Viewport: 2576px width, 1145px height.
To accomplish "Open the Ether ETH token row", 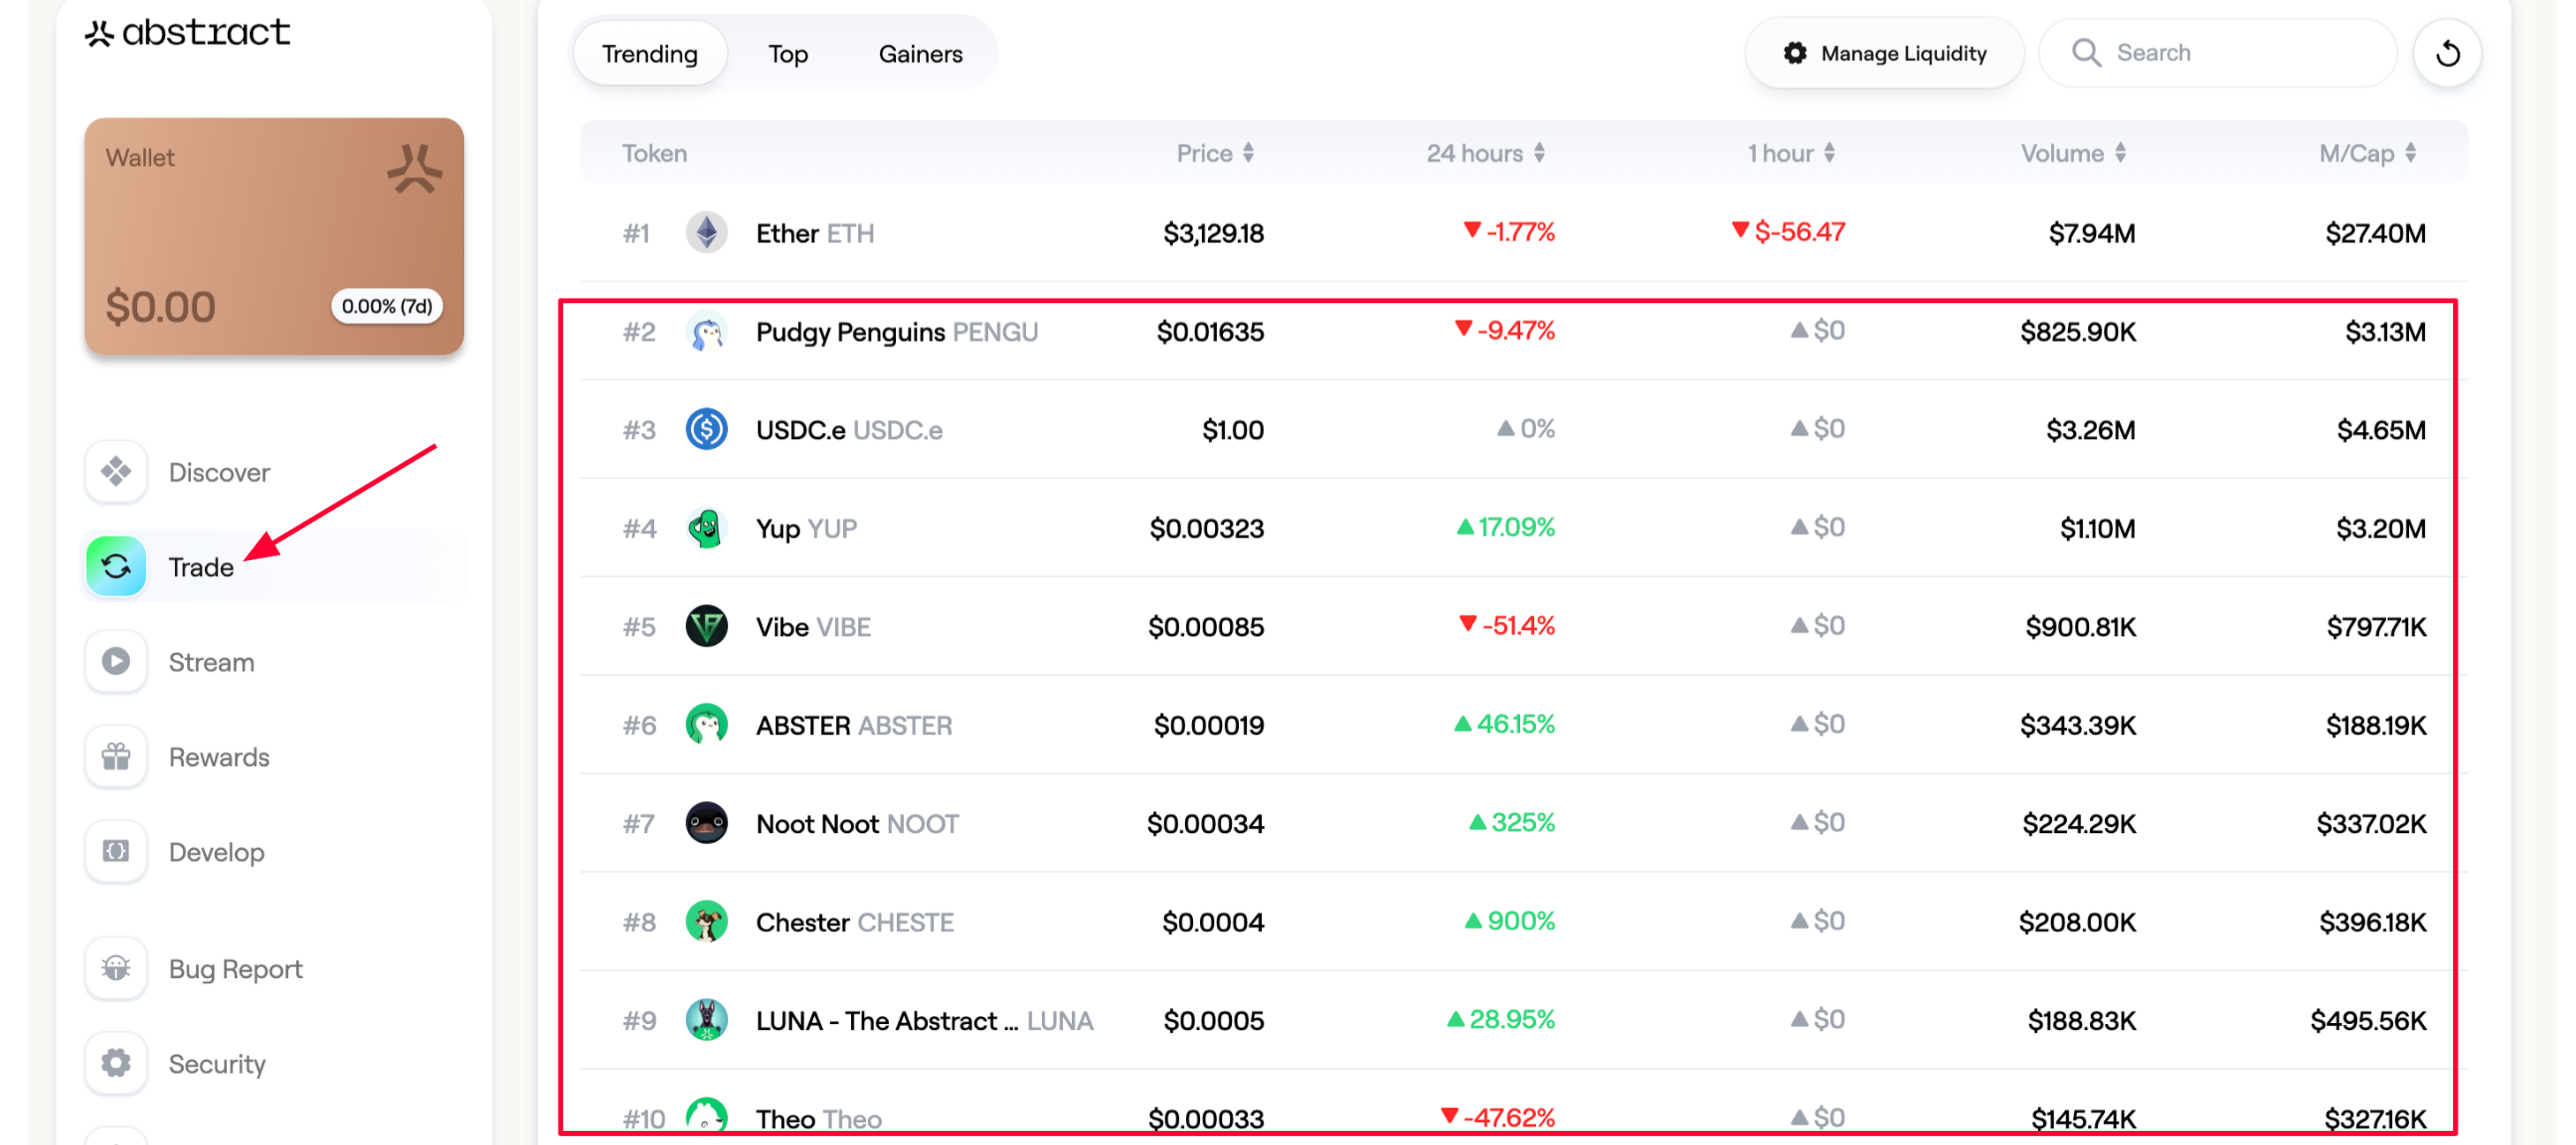I will coord(814,233).
